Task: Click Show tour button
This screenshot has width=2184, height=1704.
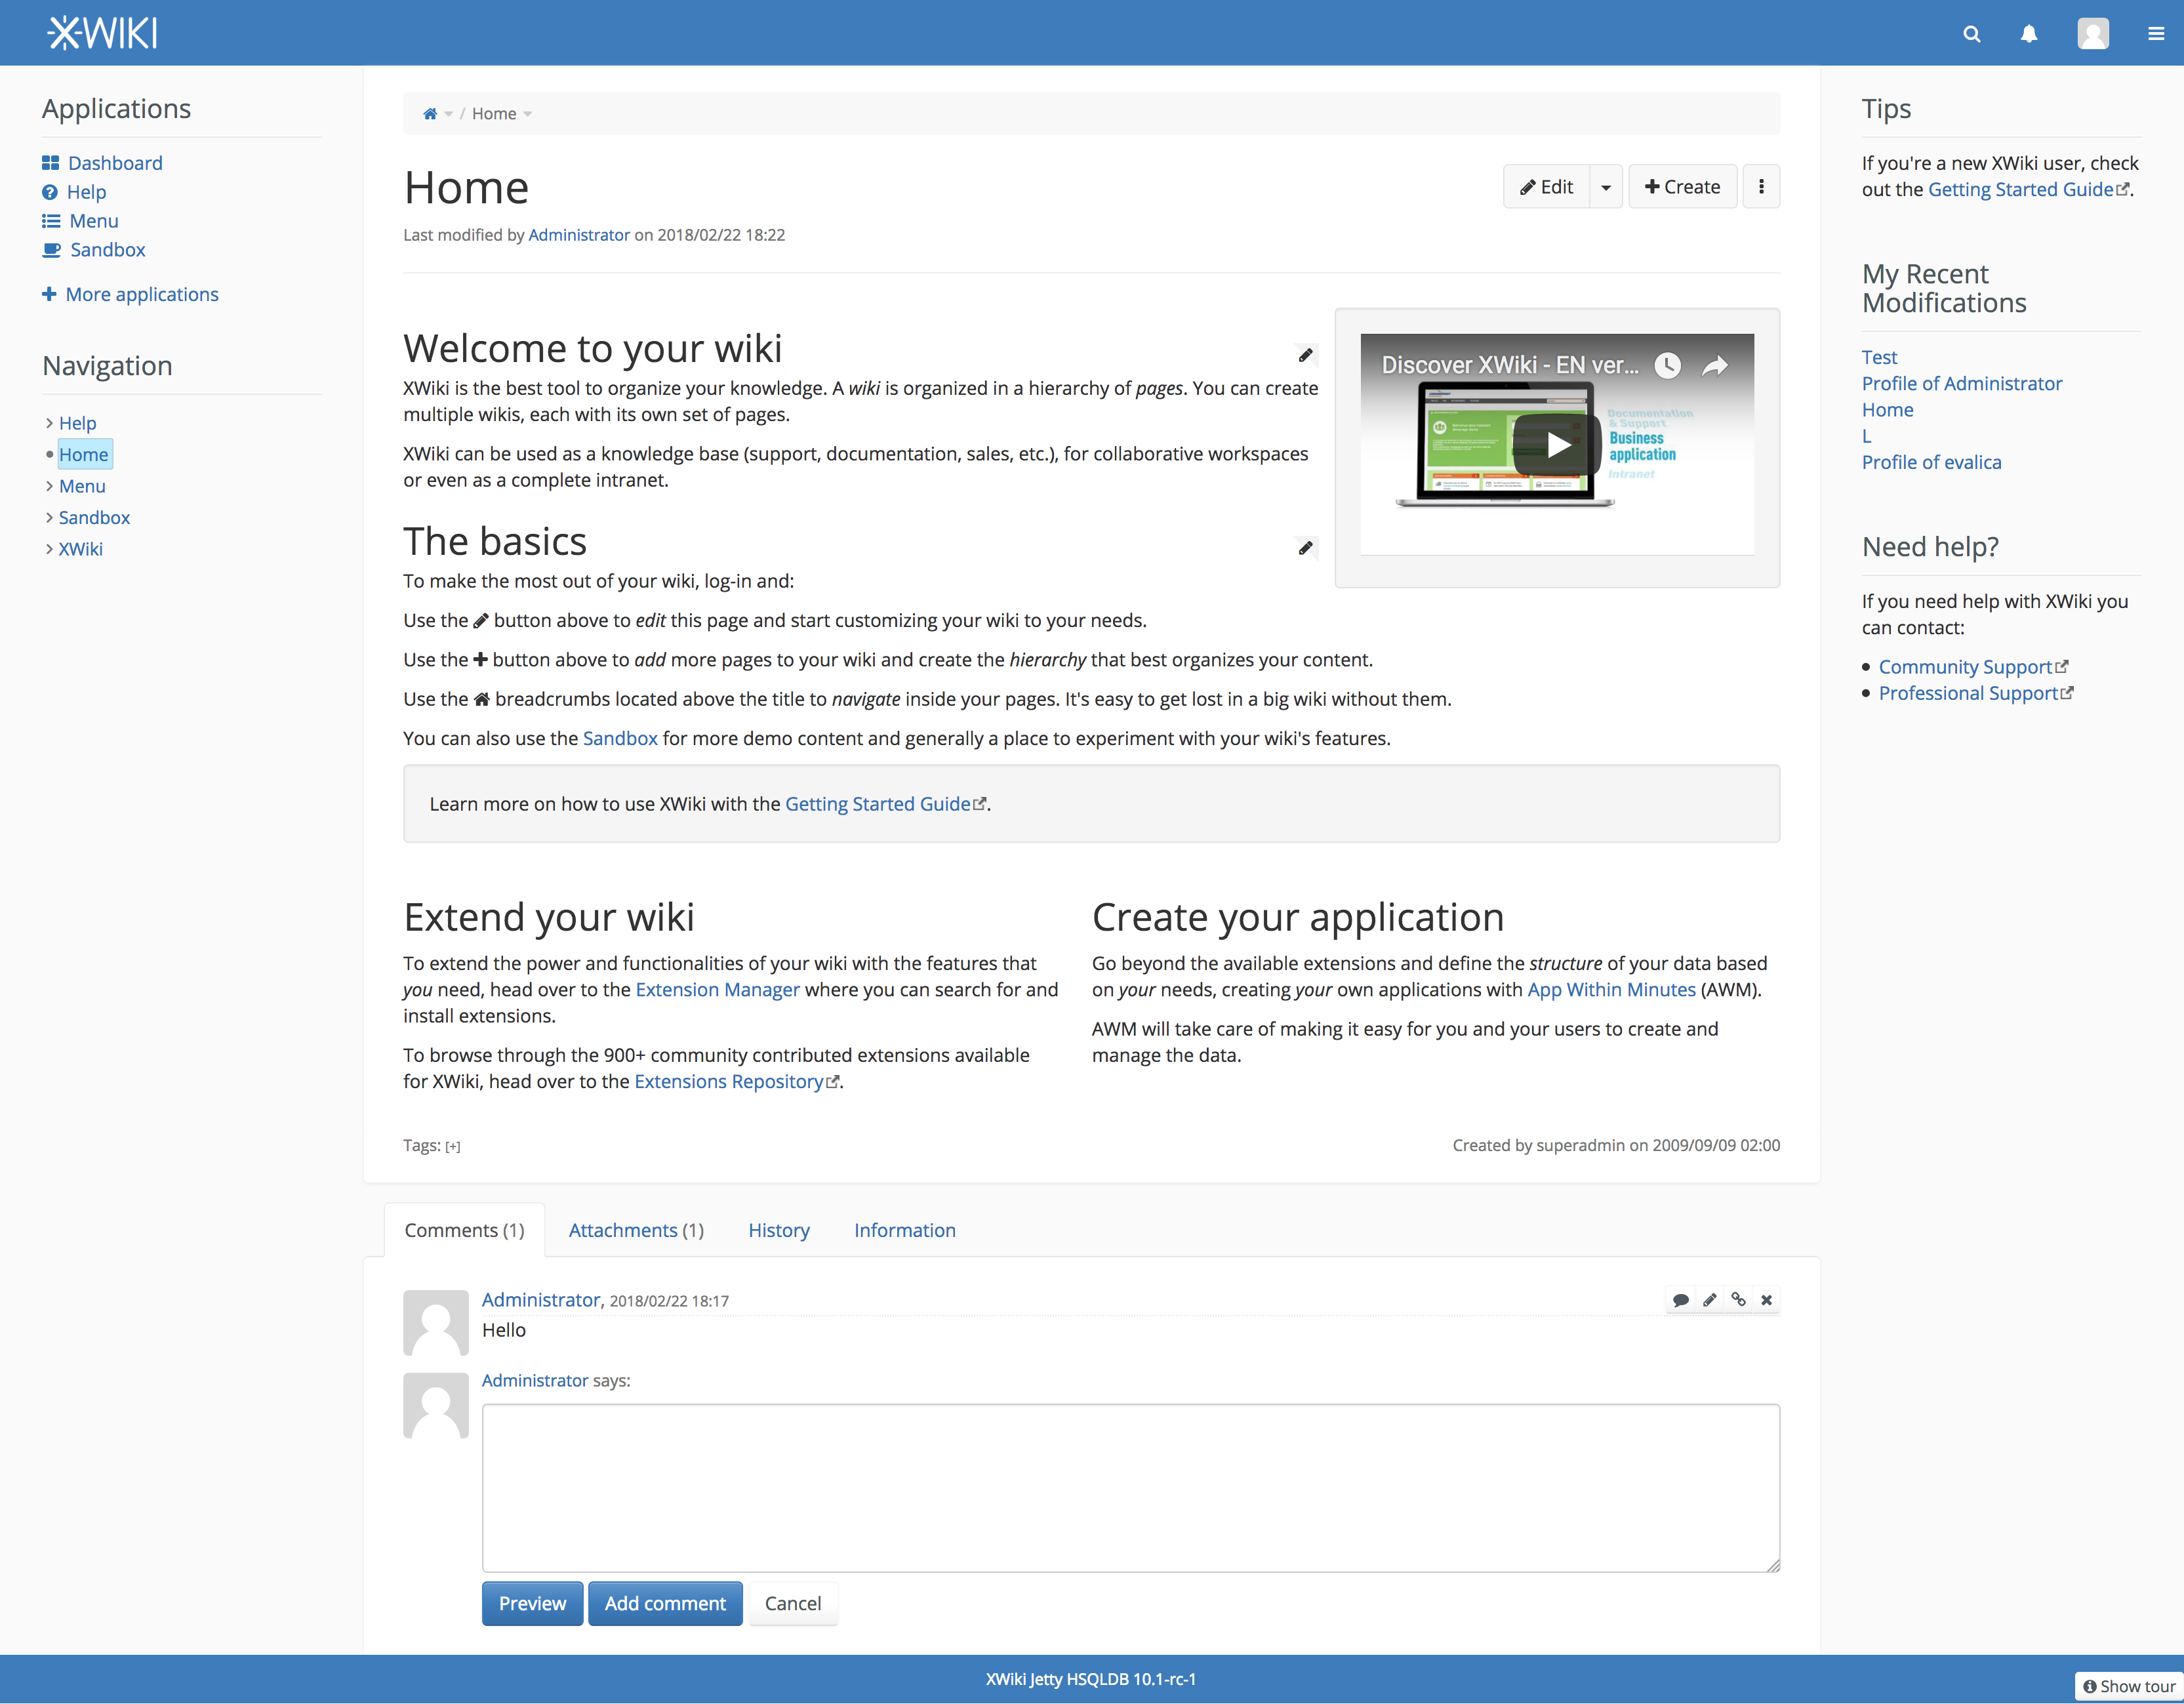Action: tap(2129, 1686)
